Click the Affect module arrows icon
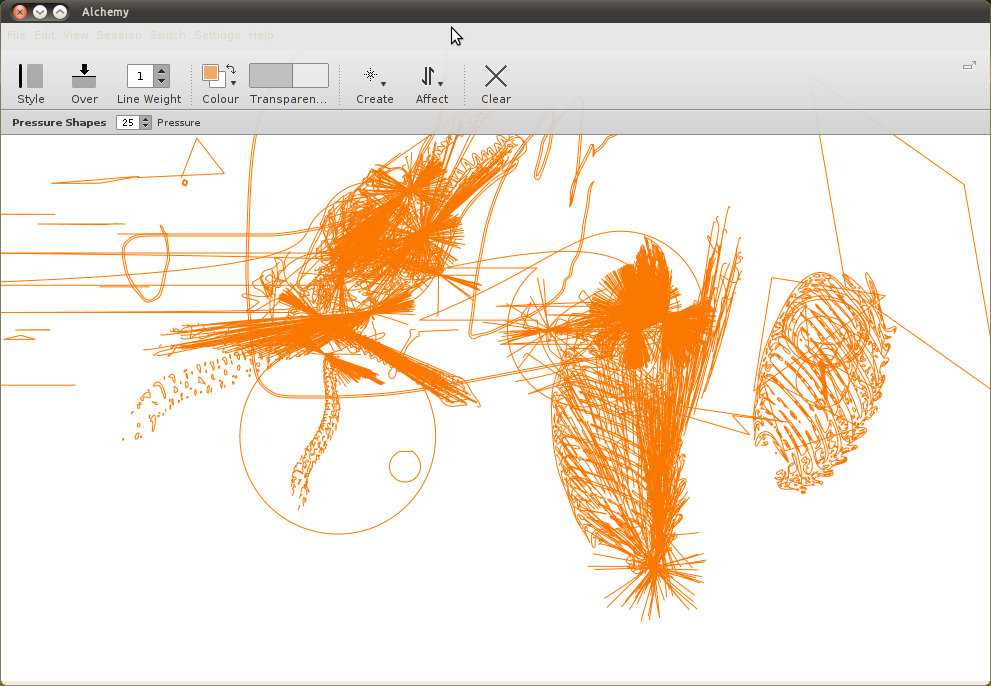 [428, 74]
